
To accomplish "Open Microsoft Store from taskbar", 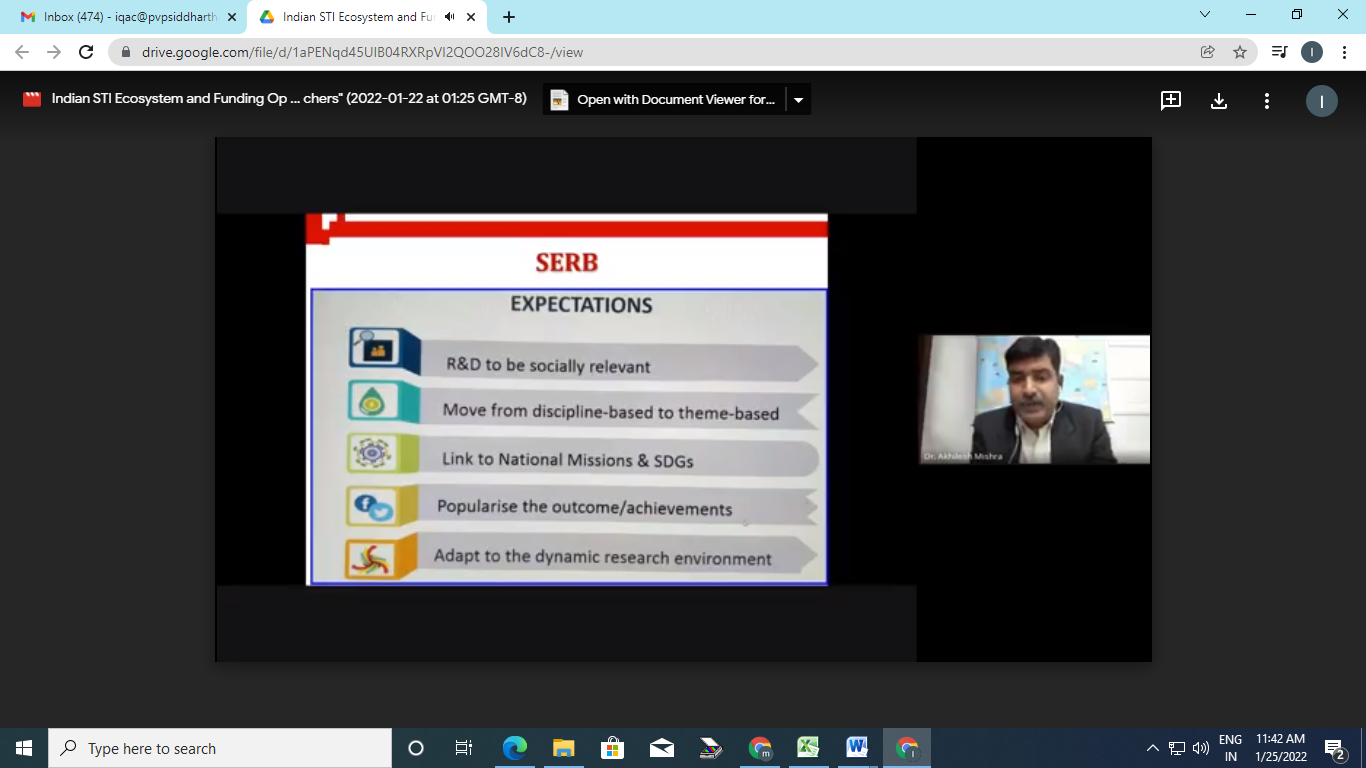I will click(x=612, y=748).
